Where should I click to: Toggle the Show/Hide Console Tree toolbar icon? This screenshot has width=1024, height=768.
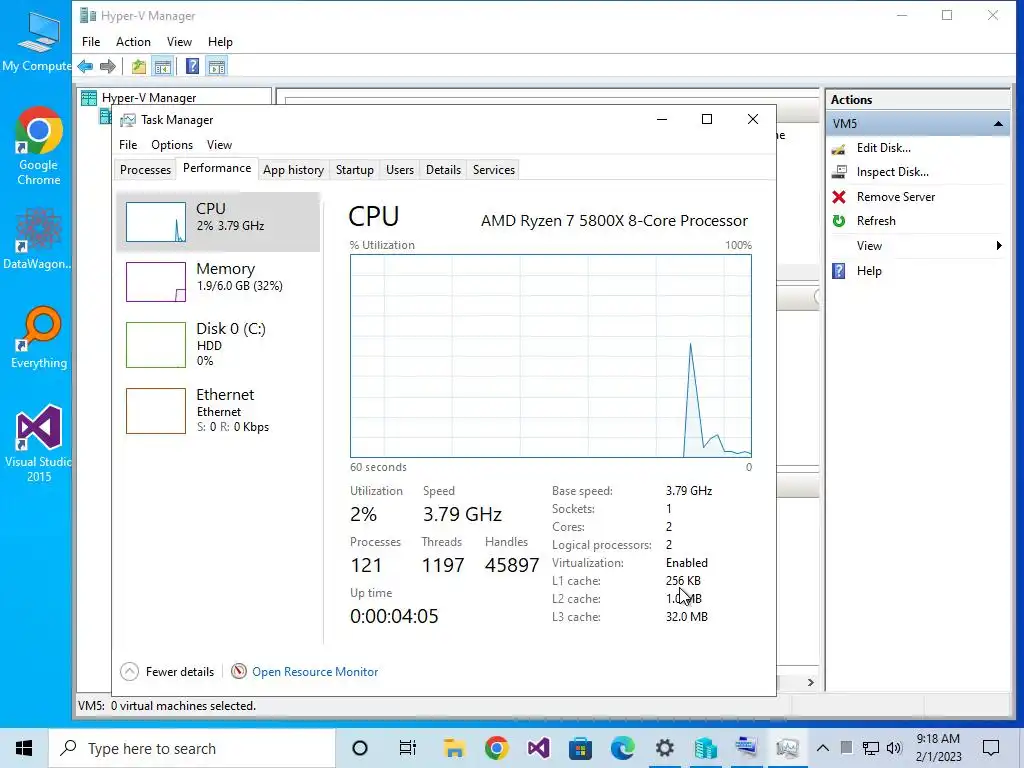[163, 66]
